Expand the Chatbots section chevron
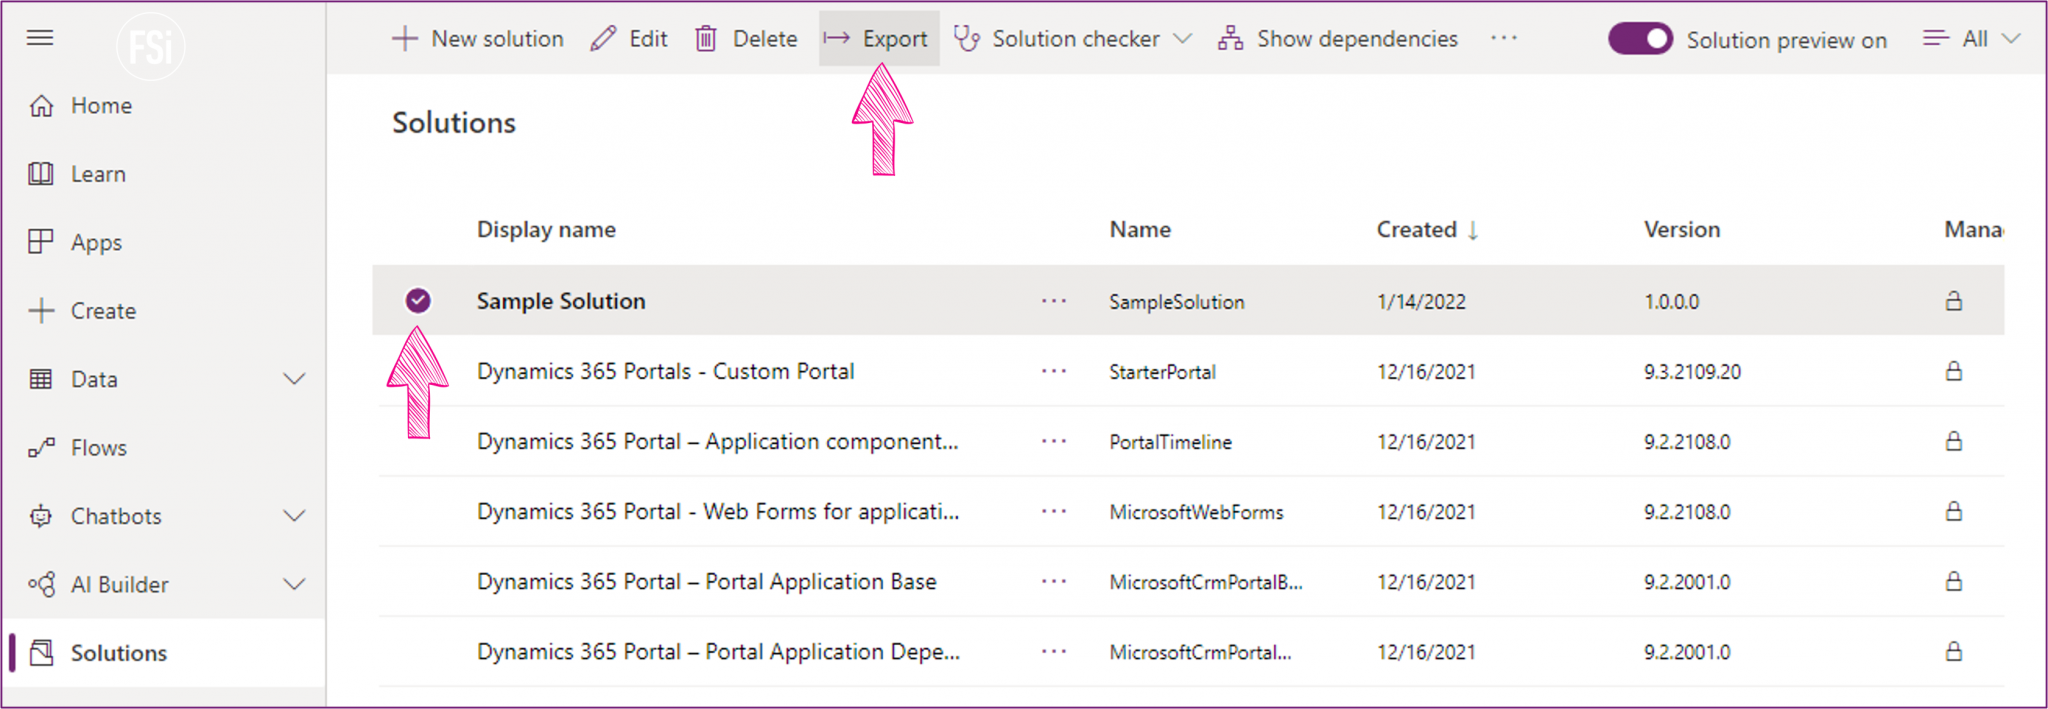Viewport: 2048px width, 709px height. pyautogui.click(x=294, y=516)
